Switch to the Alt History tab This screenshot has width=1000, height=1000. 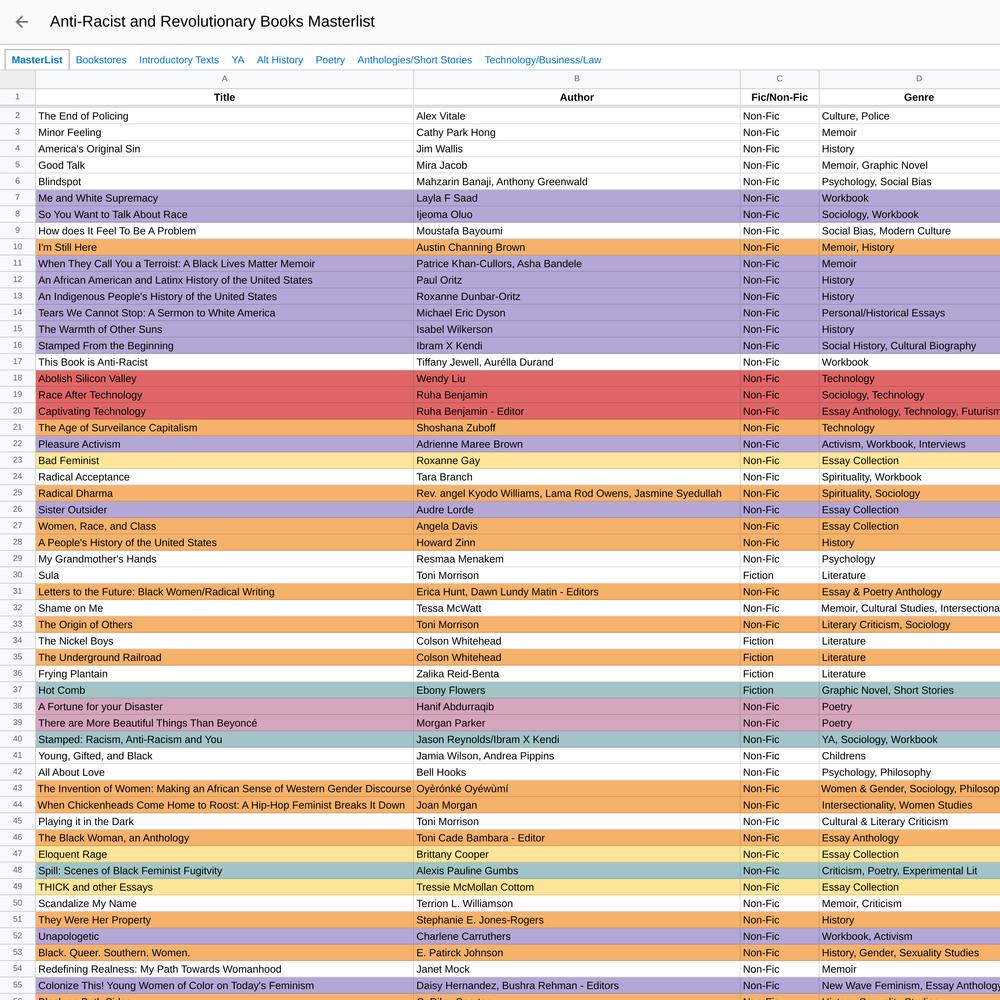point(279,60)
